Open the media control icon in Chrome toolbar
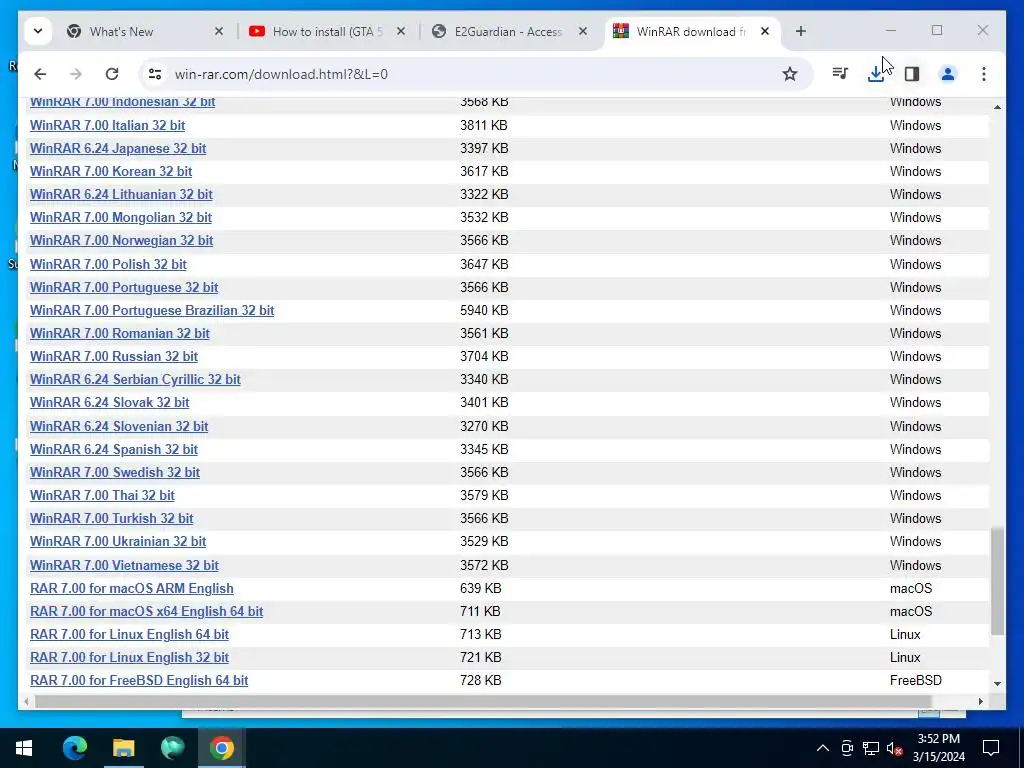Image resolution: width=1024 pixels, height=768 pixels. (840, 74)
